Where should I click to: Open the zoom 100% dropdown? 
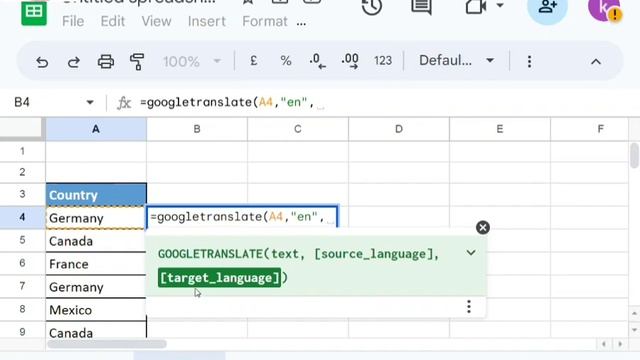click(192, 62)
